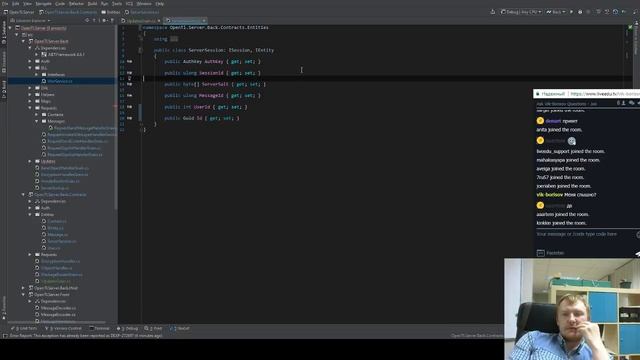Collapse the OpenTl.Server solution root node
The width and height of the screenshot is (640, 360).
(10, 28)
